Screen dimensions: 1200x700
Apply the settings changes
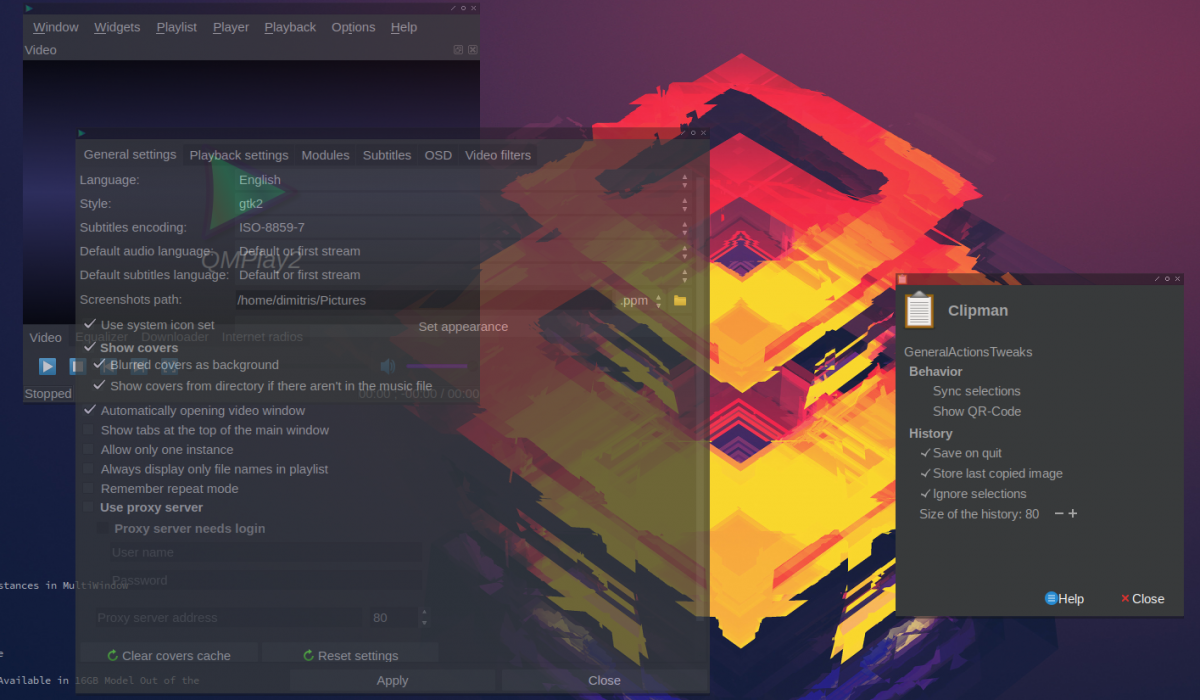tap(392, 680)
